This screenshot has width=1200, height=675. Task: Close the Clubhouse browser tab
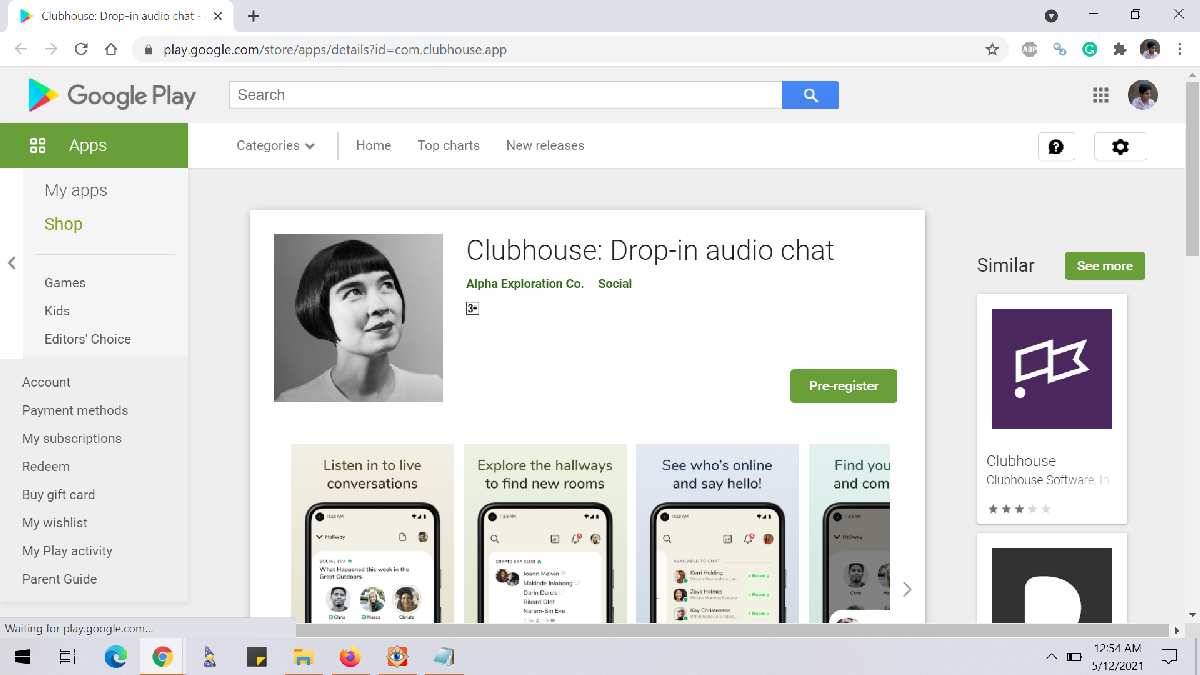(218, 16)
